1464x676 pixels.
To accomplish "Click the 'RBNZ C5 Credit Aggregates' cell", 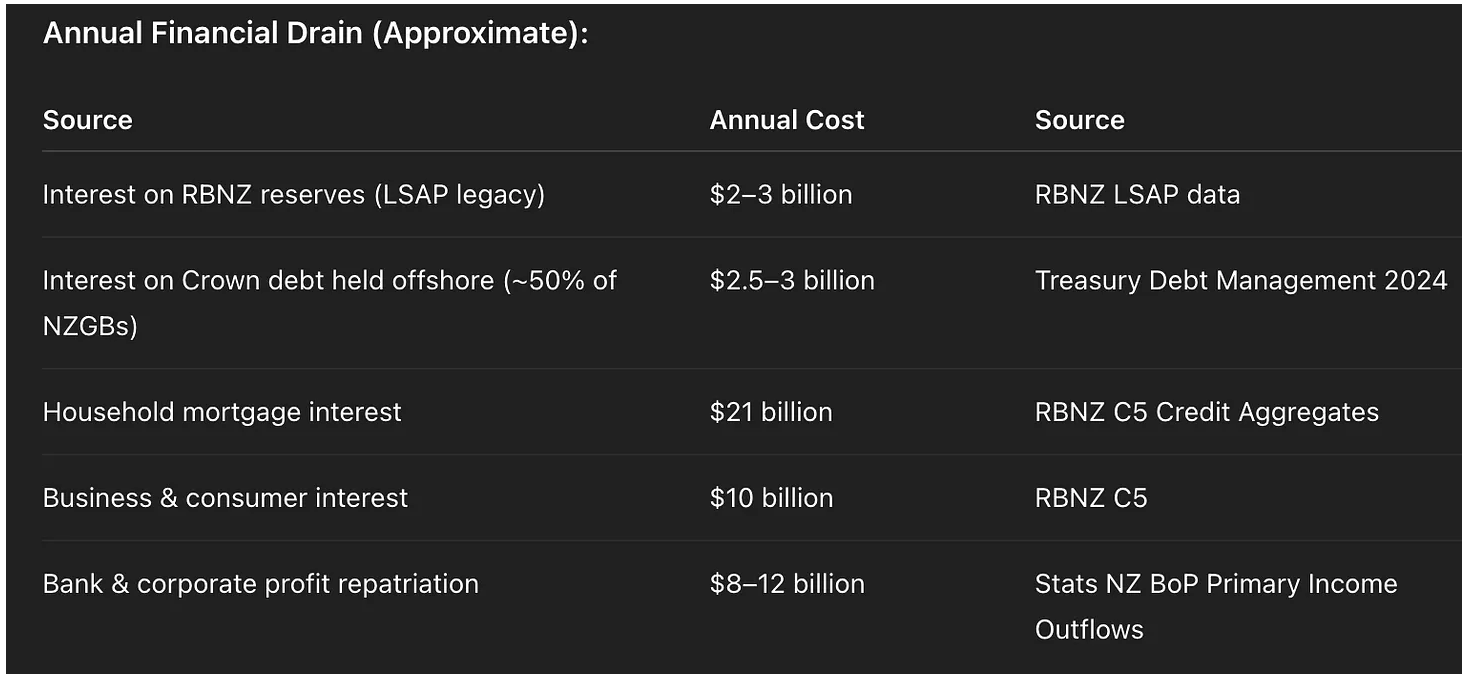I will (x=1206, y=412).
